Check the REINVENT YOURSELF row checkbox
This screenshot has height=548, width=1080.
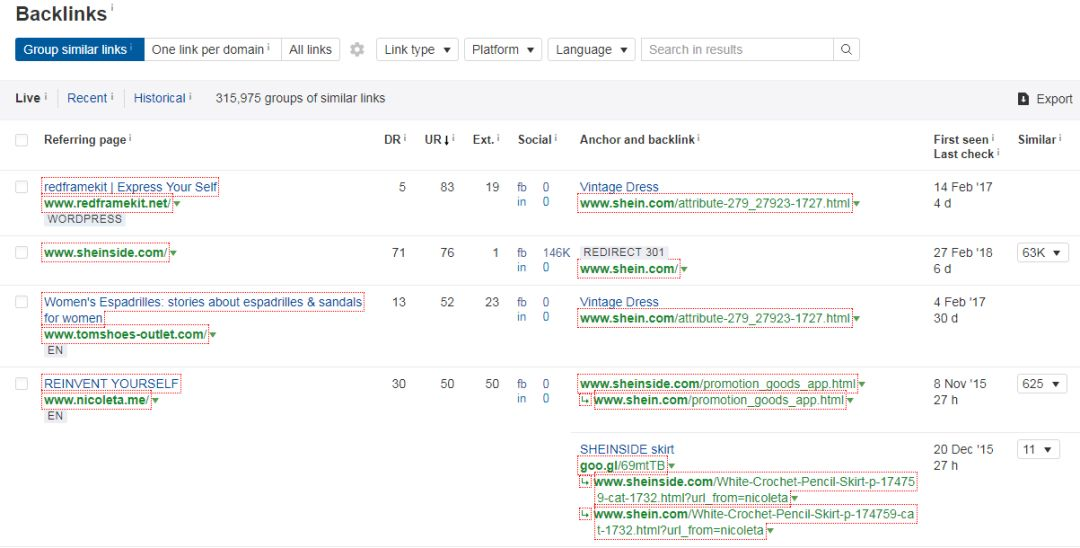(x=22, y=383)
